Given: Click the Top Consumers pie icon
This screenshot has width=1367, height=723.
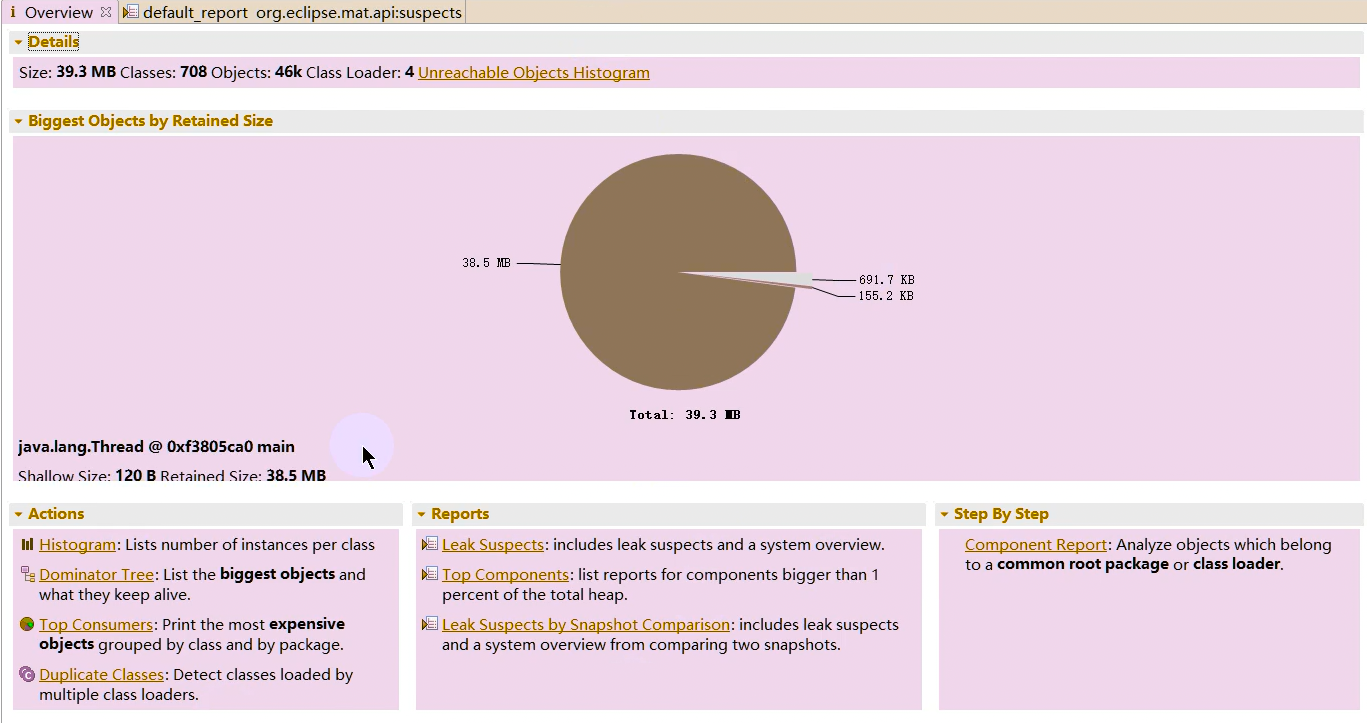Looking at the screenshot, I should pos(27,624).
